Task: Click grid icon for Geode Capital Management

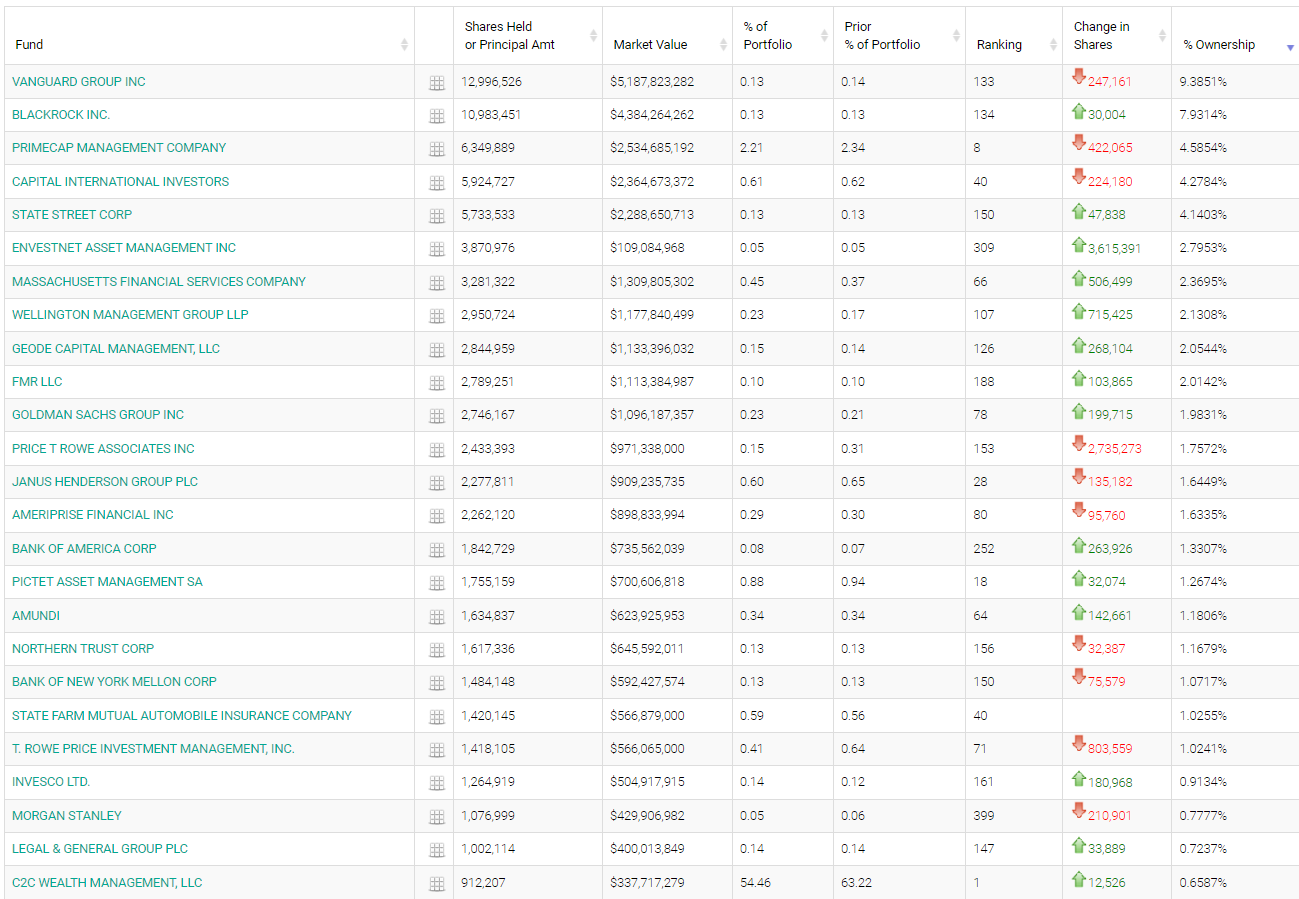Action: (436, 350)
